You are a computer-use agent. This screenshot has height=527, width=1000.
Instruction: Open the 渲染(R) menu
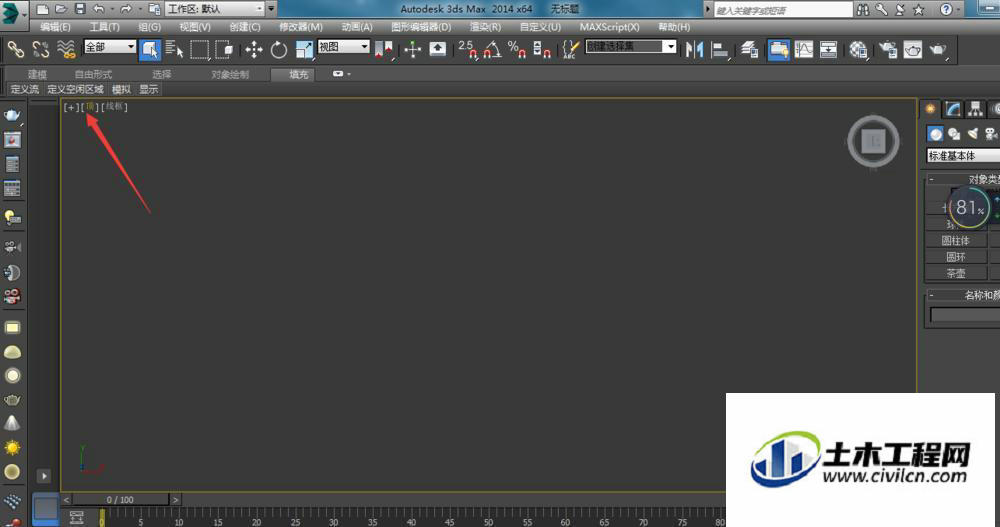[485, 27]
